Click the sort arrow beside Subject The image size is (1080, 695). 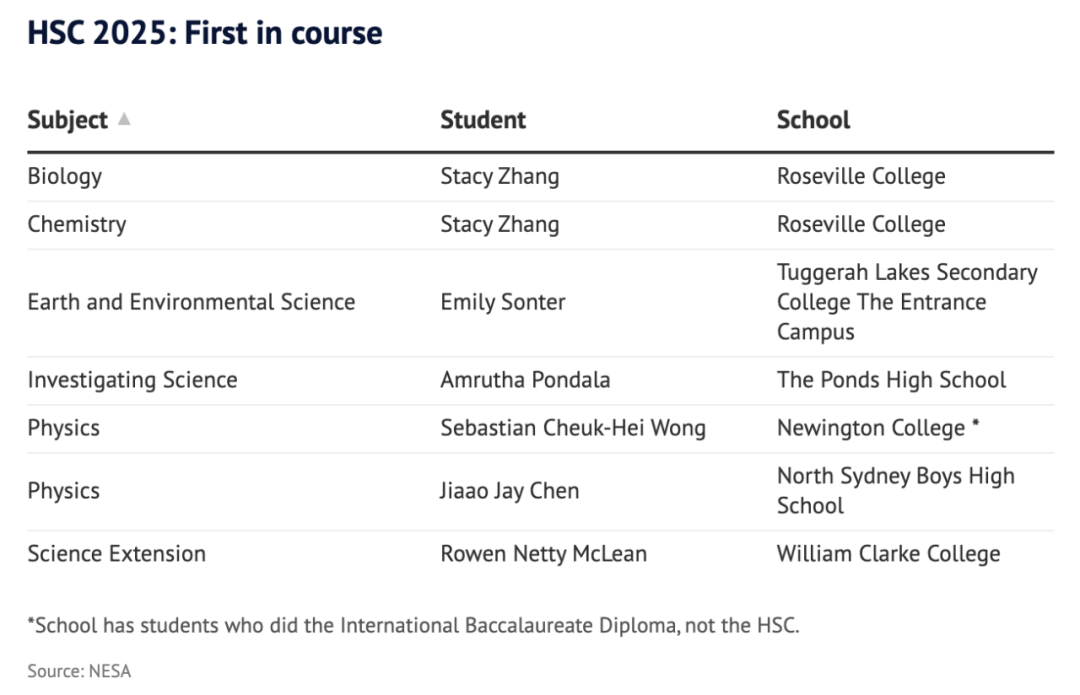pyautogui.click(x=123, y=120)
